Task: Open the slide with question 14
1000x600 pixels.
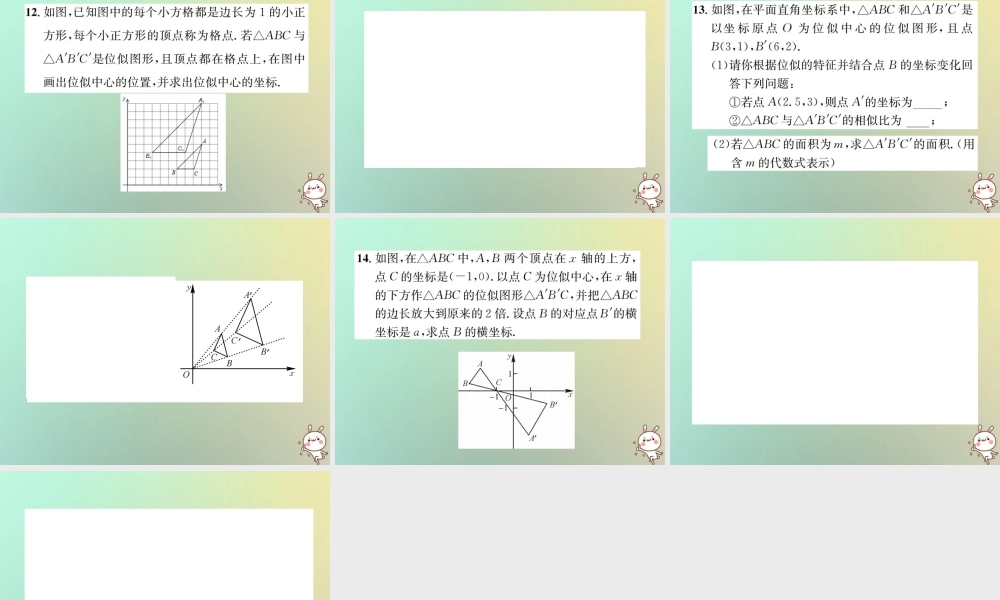Action: 500,342
